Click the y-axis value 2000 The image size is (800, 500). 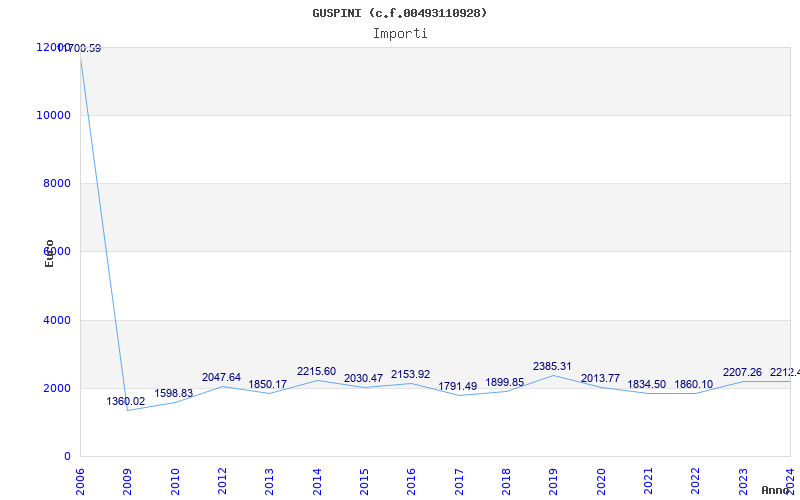click(x=57, y=388)
